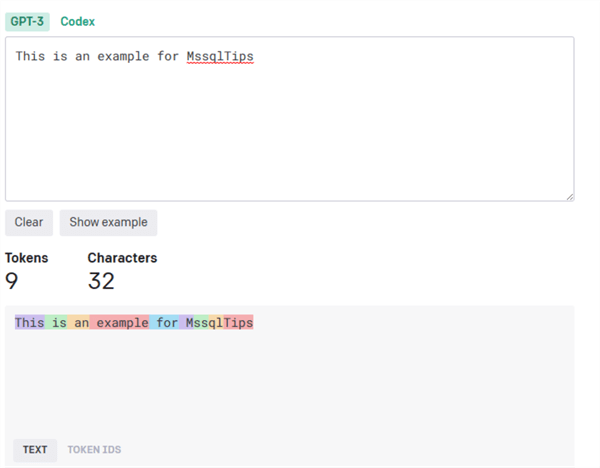Select the green 'is' token highlight
Image resolution: width=600 pixels, height=468 pixels.
59,323
